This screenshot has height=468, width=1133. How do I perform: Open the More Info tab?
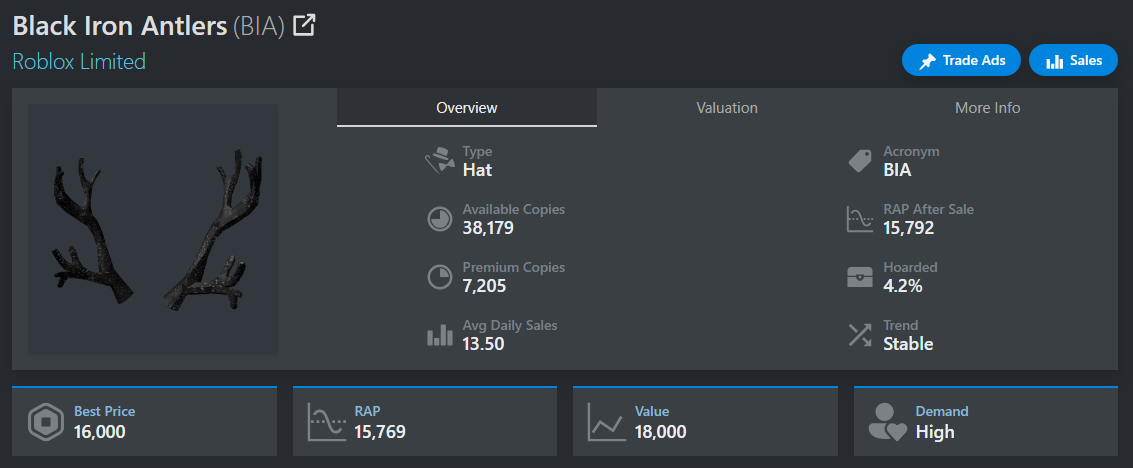988,108
